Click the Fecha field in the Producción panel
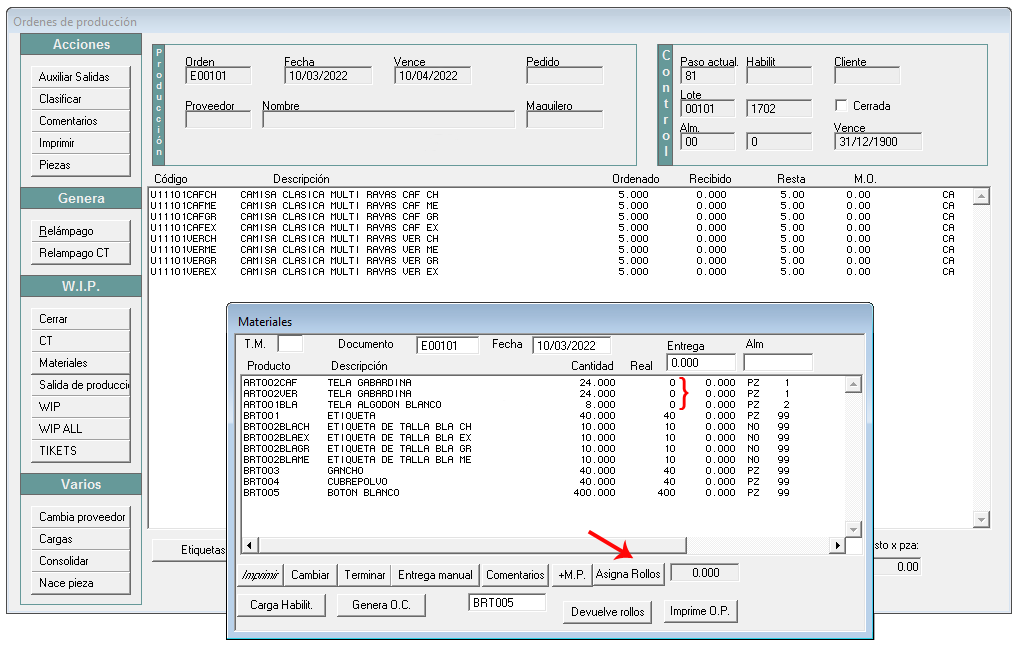Screen dimensions: 1025x649 click(328, 76)
